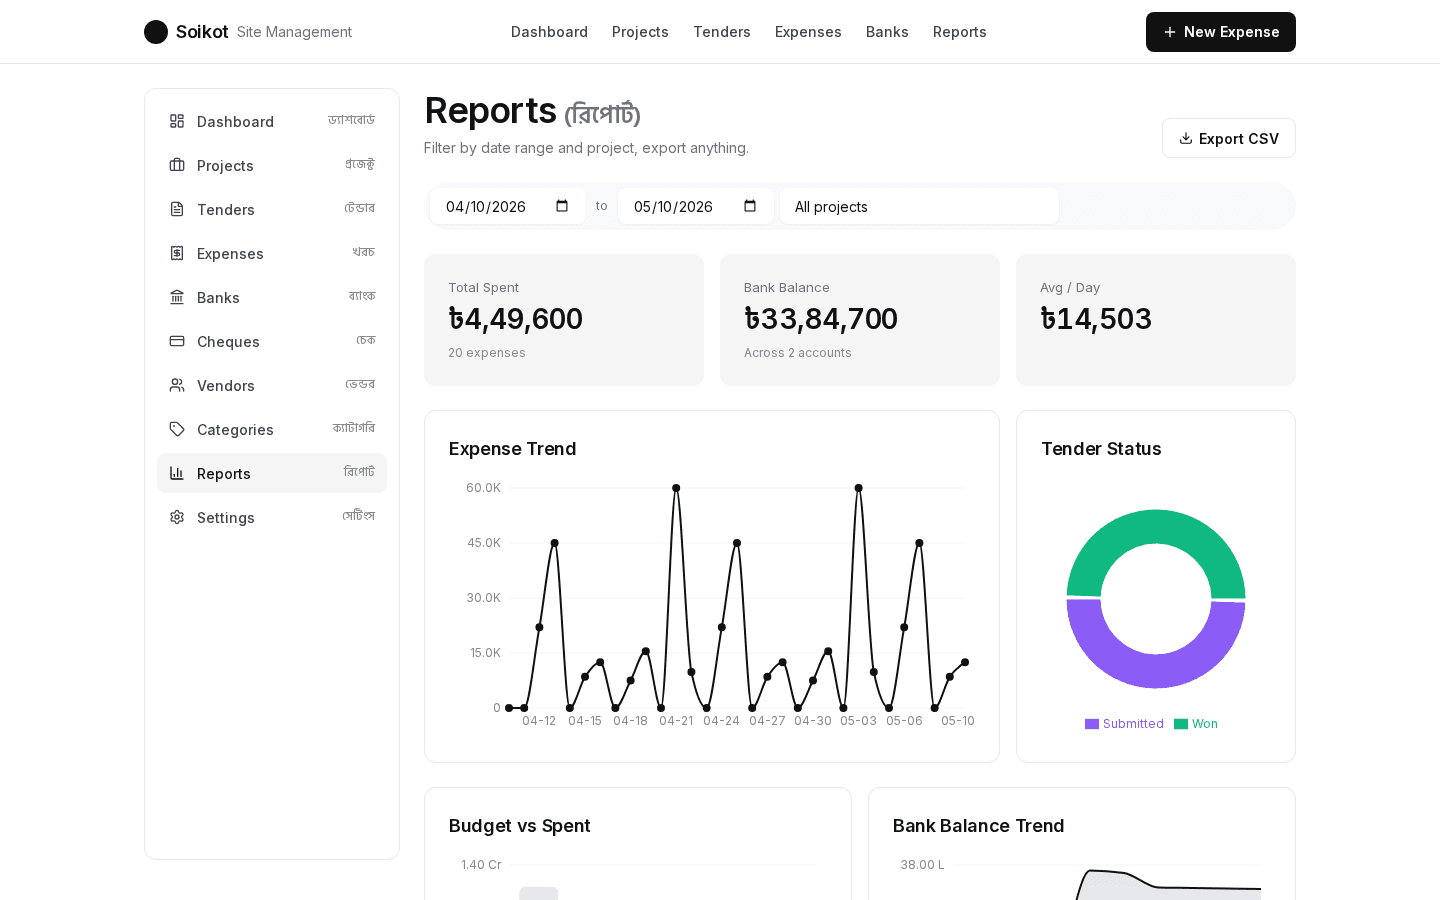Open the end date calendar picker

point(750,206)
